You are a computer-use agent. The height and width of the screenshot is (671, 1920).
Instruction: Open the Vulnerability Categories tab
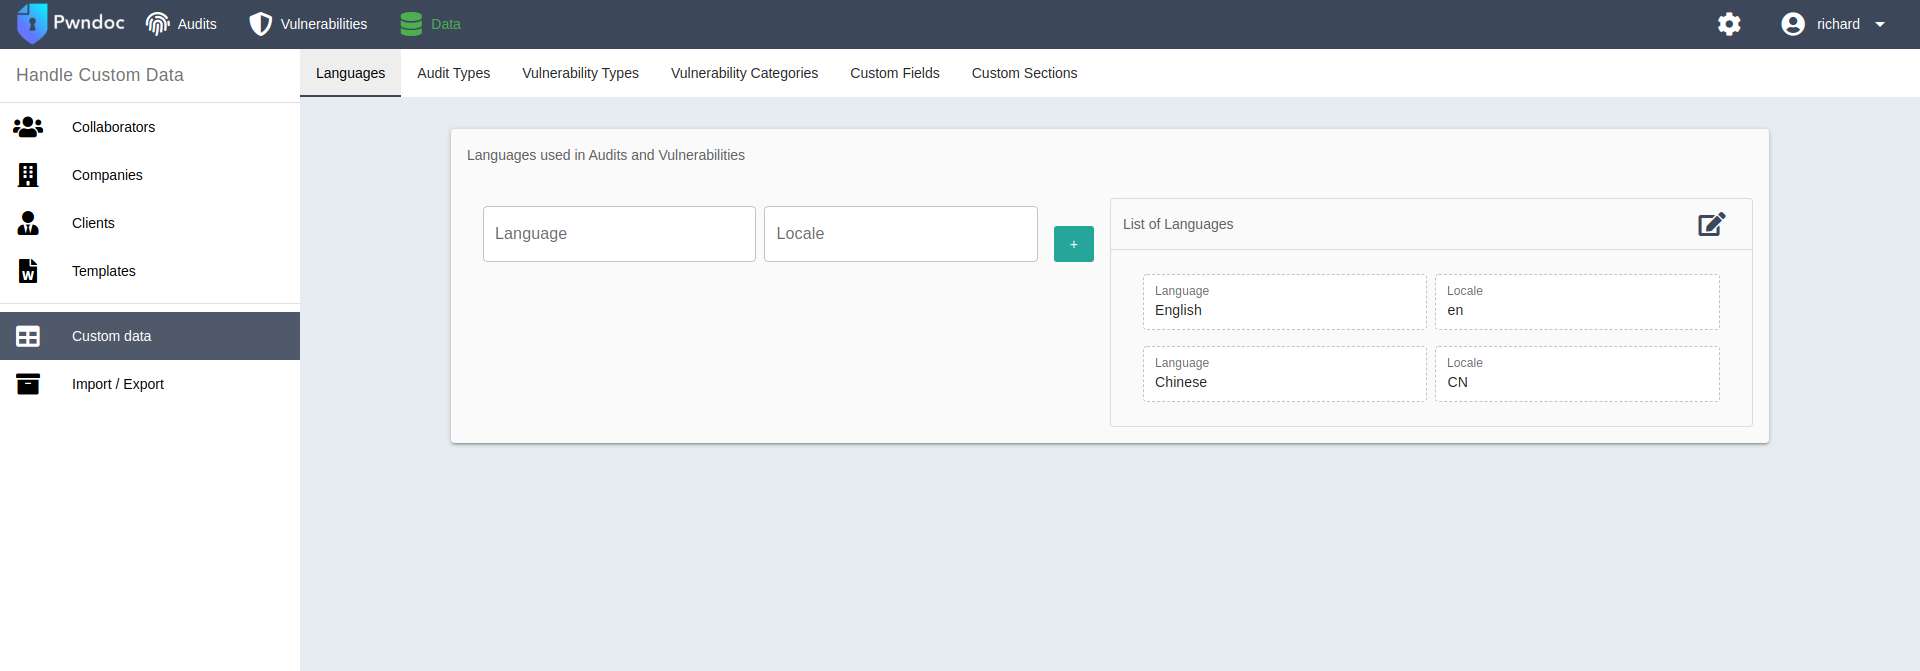click(744, 73)
